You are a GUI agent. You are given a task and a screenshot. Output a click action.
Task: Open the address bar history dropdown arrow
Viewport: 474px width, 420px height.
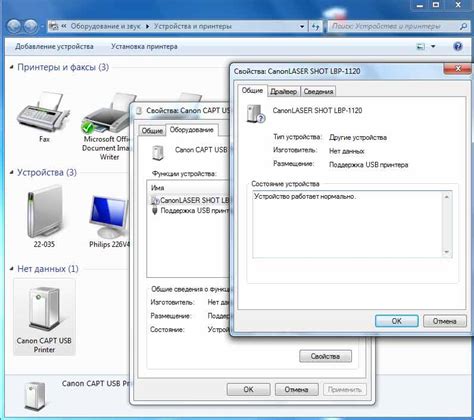tap(302, 26)
